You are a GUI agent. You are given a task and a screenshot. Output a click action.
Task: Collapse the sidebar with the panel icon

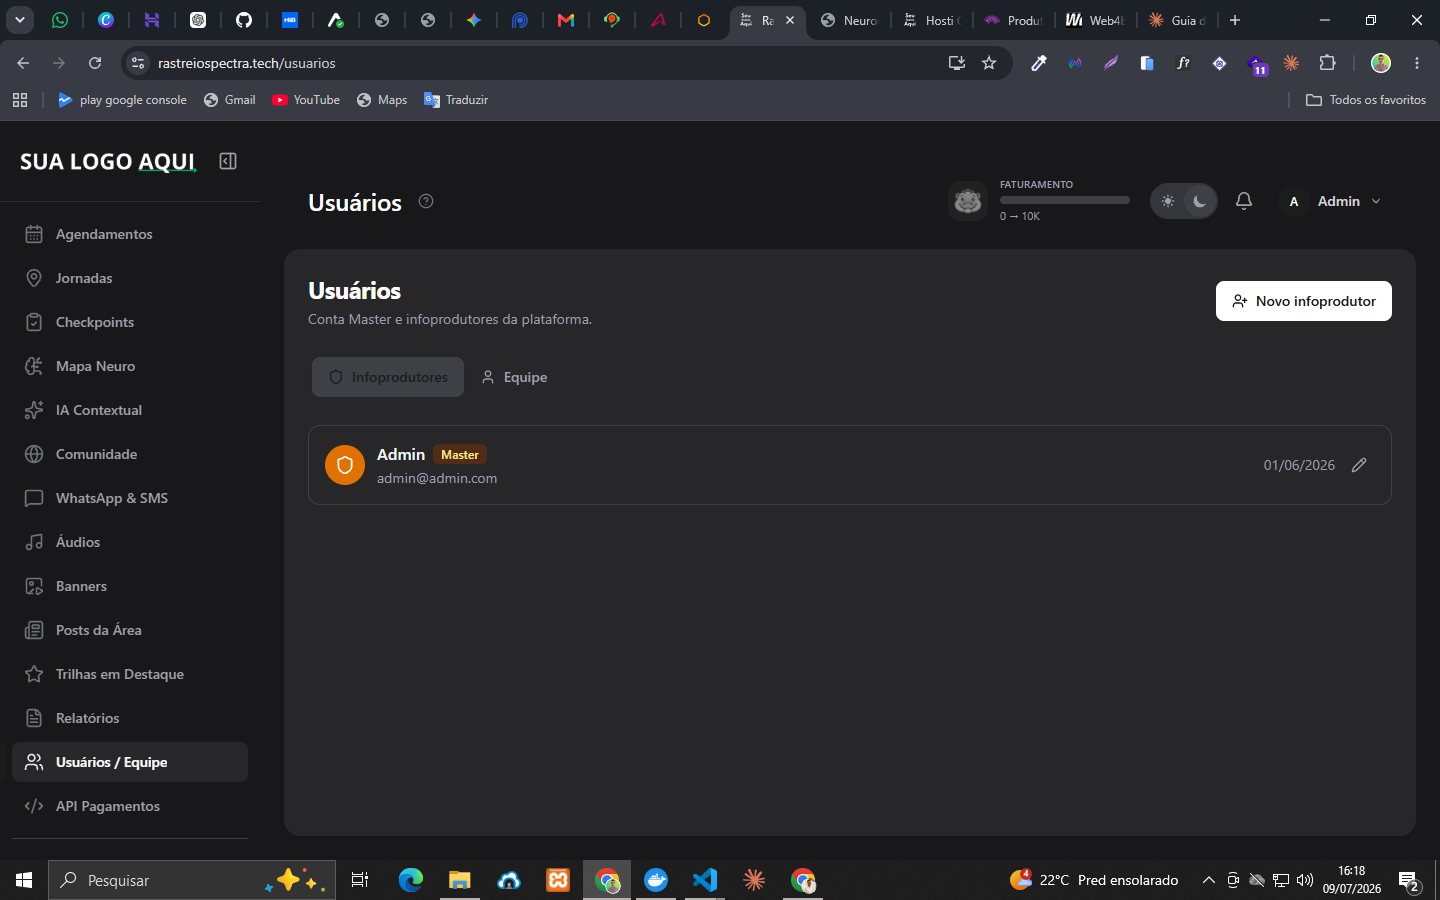(228, 161)
